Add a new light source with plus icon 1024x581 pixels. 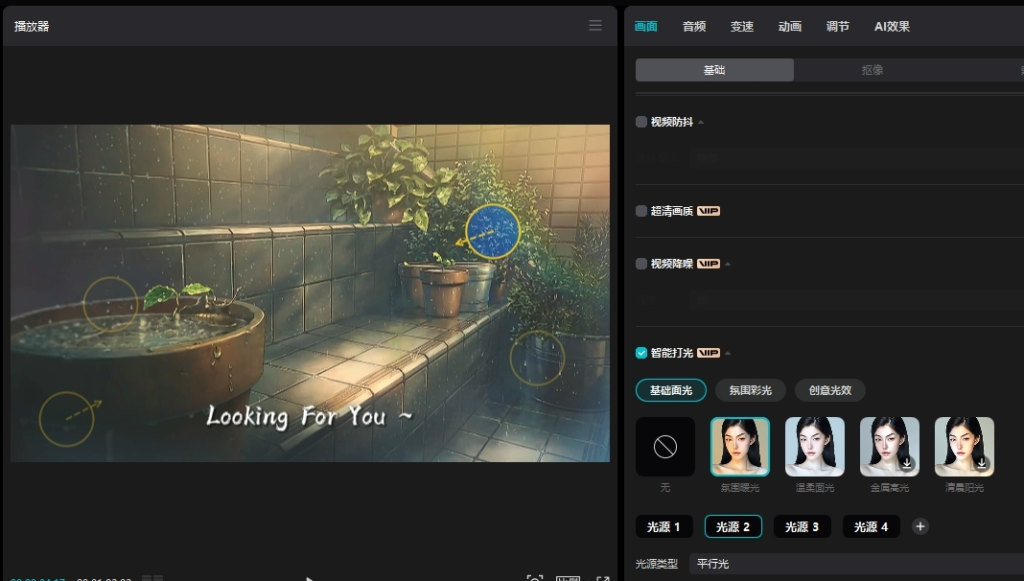[x=920, y=527]
